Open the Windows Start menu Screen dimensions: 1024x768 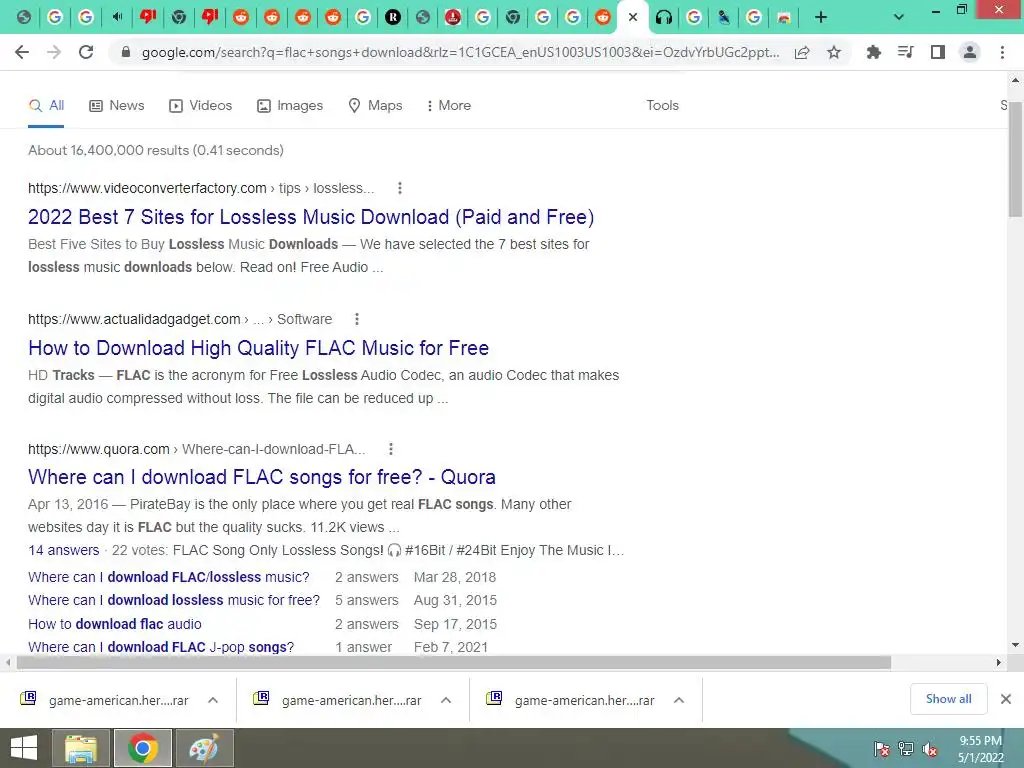tap(24, 748)
